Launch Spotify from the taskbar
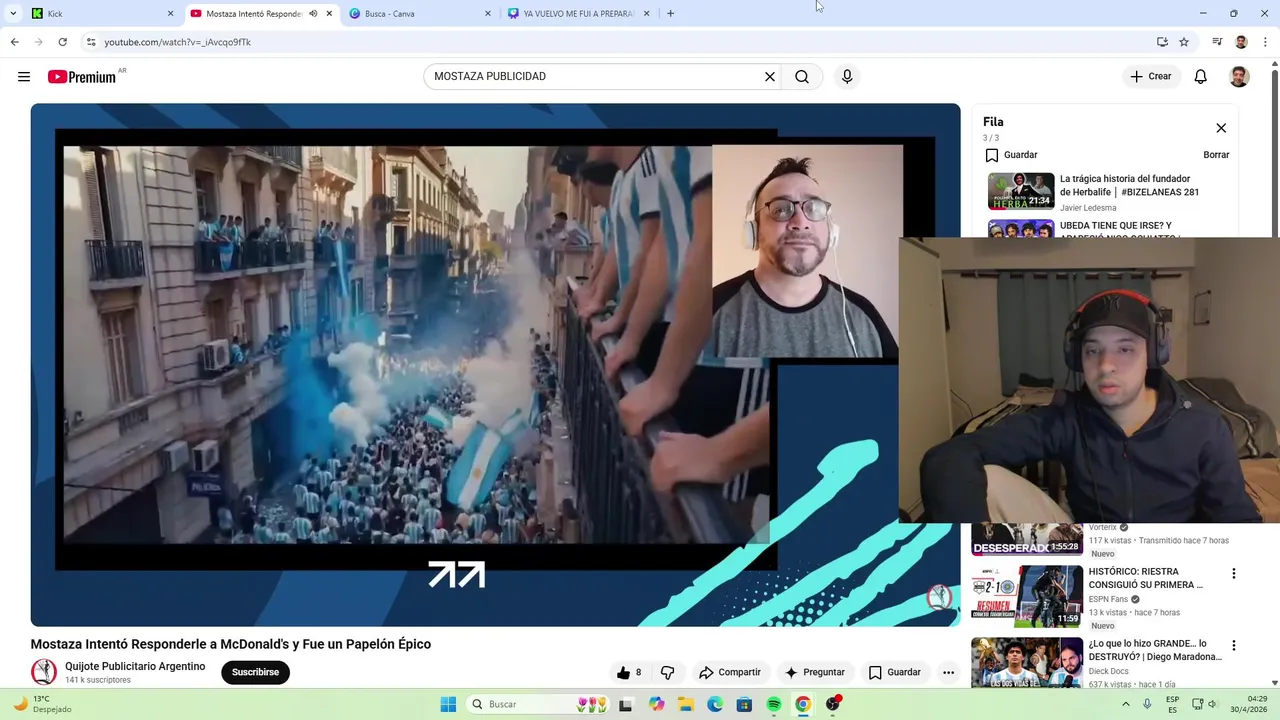Screen dimensions: 1280x720 click(x=774, y=704)
